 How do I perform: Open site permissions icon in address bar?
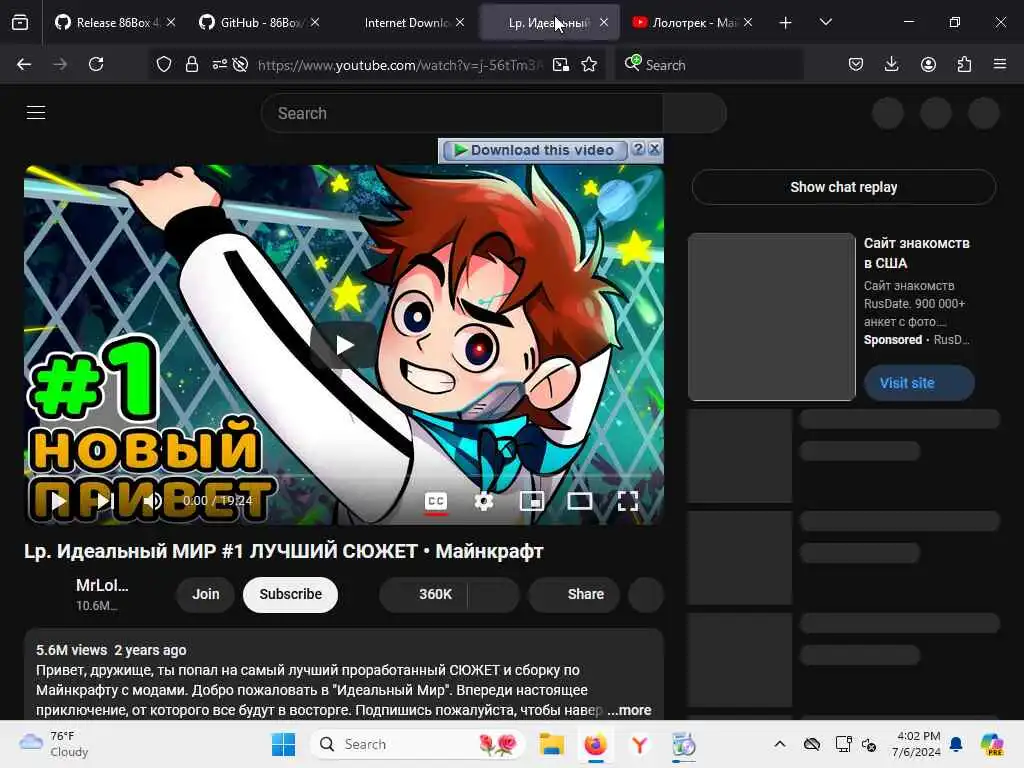click(x=219, y=64)
